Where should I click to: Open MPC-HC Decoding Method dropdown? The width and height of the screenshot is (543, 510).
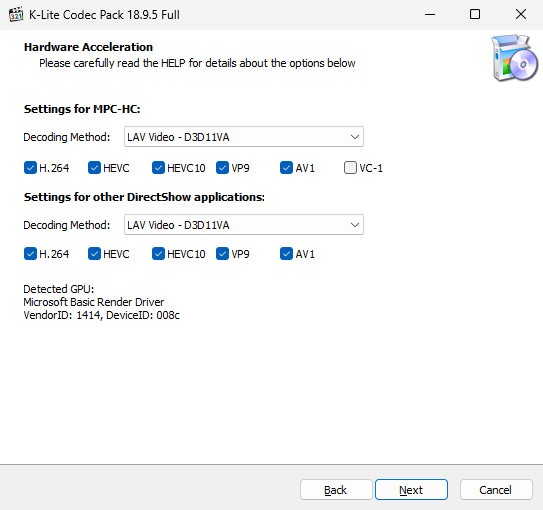pyautogui.click(x=244, y=137)
